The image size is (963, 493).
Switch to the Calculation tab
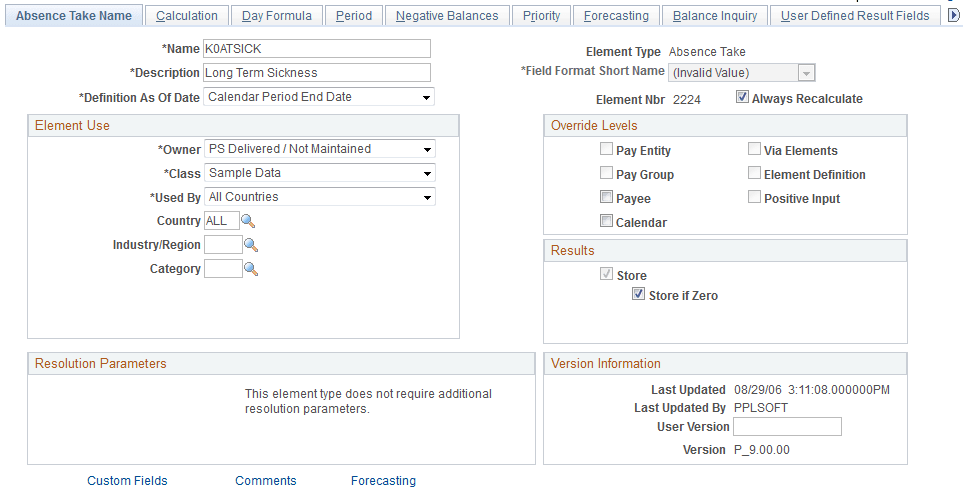187,16
